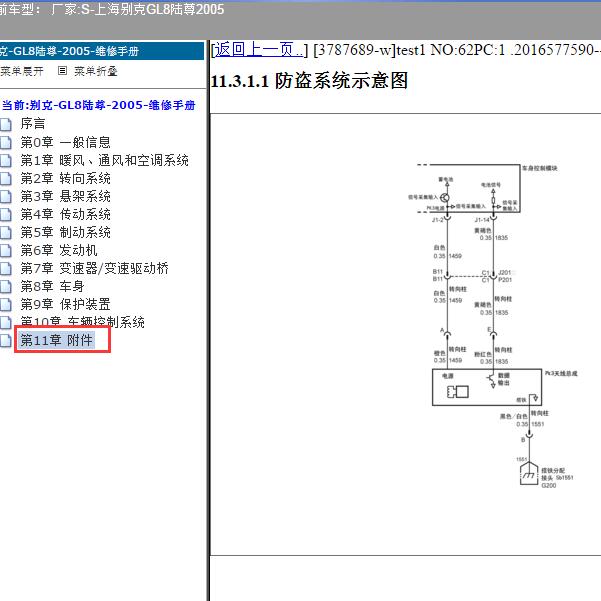Open 第1章 暖风、通风和空调系统 chapter
The image size is (601, 601).
(105, 160)
